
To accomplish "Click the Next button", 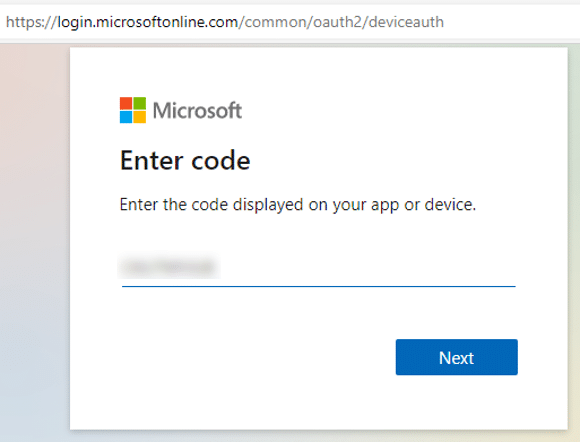I will (x=456, y=357).
